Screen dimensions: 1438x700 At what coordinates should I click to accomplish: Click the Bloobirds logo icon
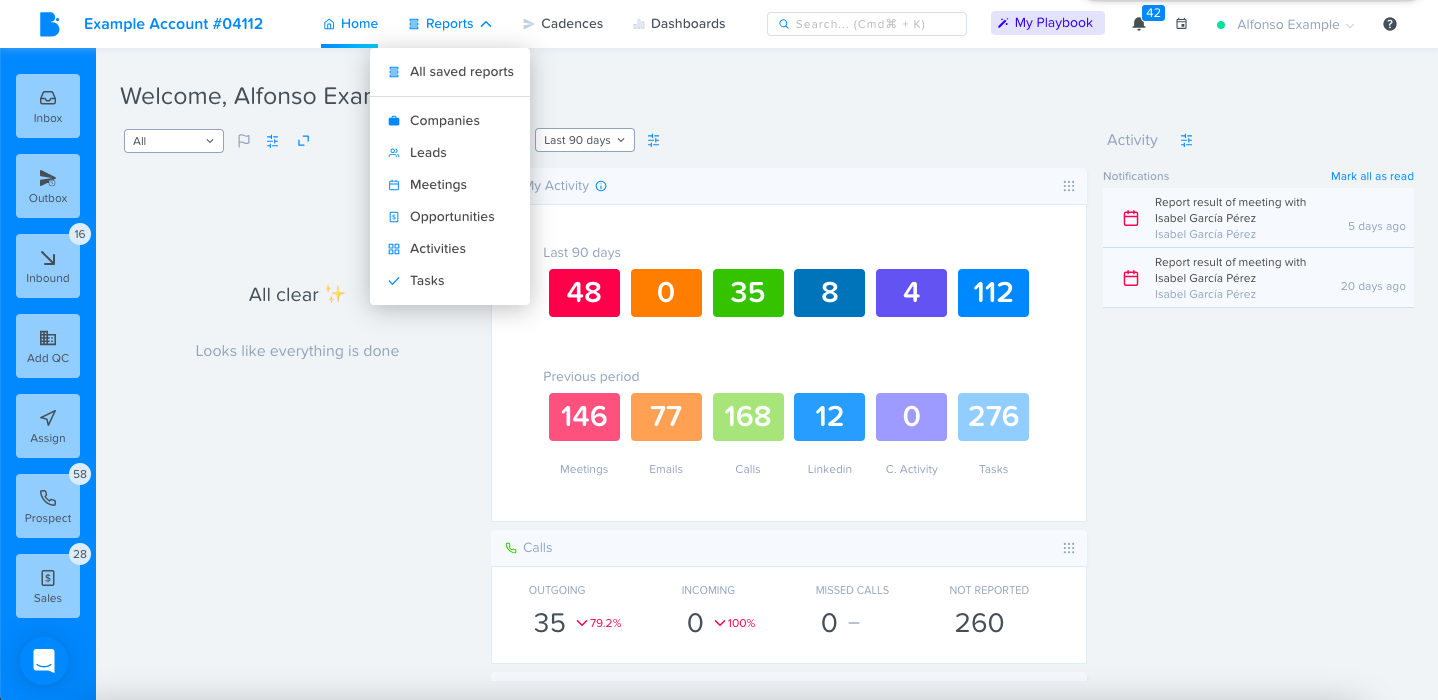point(49,24)
